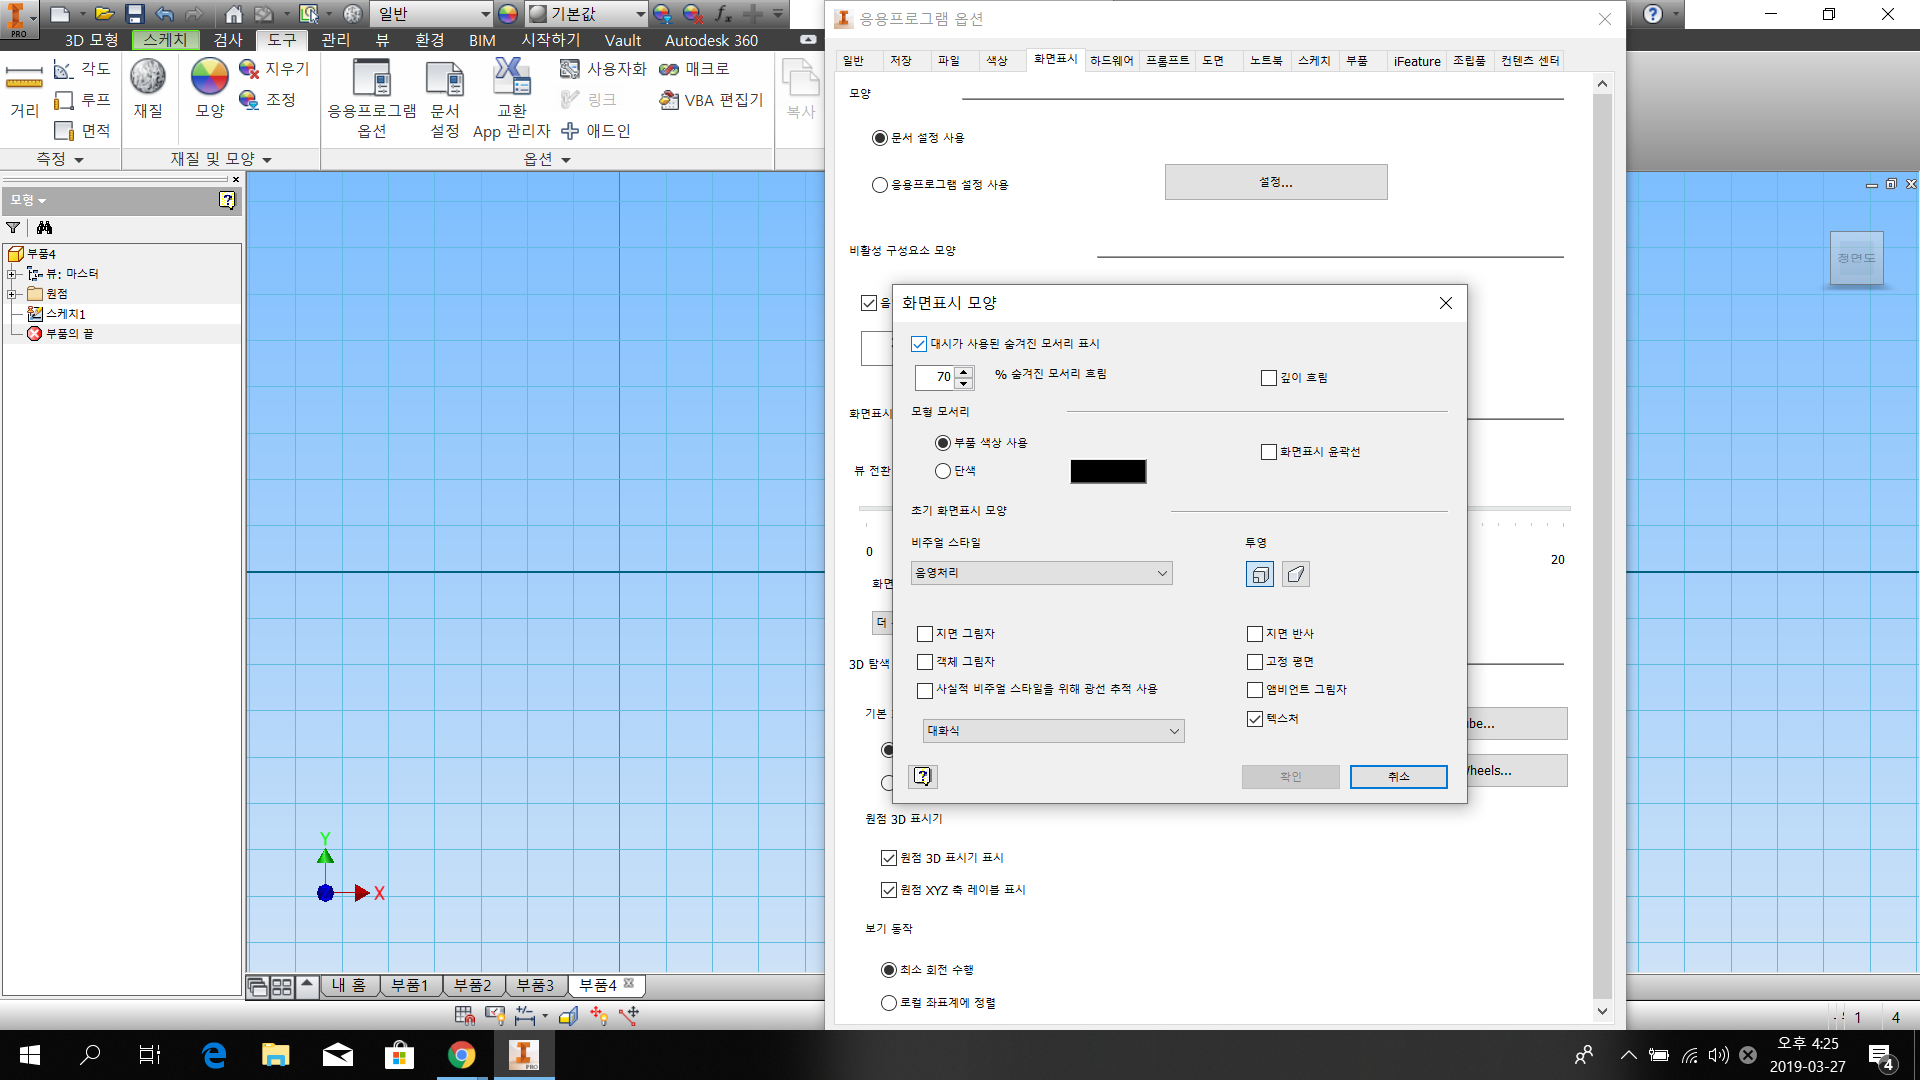Open the 스케치 ribbon tab
Screen dimensions: 1920x1080
pos(165,40)
